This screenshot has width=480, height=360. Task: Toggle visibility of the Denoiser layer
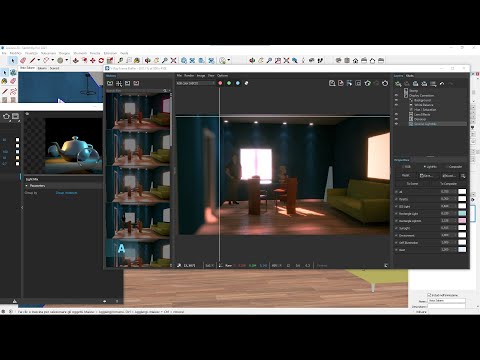pos(397,119)
